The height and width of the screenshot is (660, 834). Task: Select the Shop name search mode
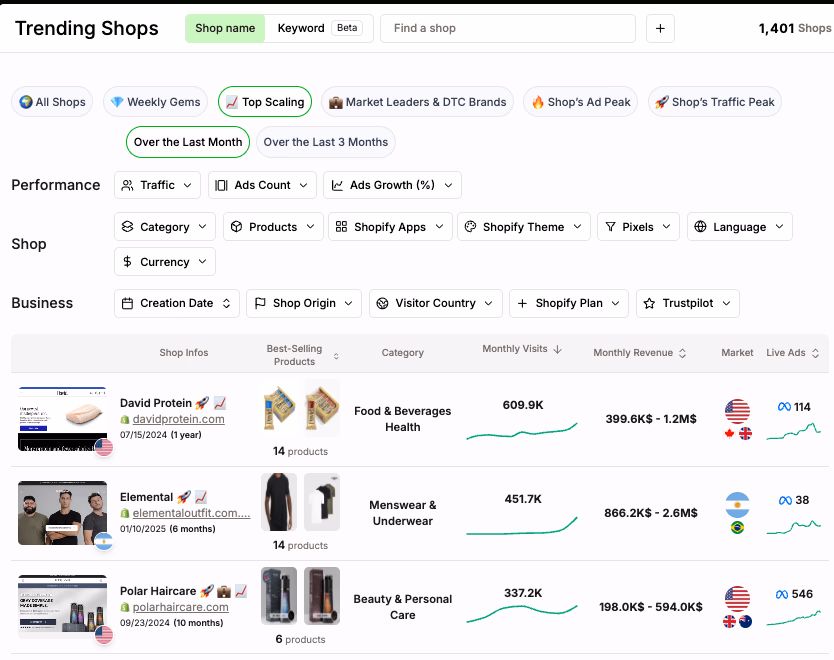click(x=225, y=28)
